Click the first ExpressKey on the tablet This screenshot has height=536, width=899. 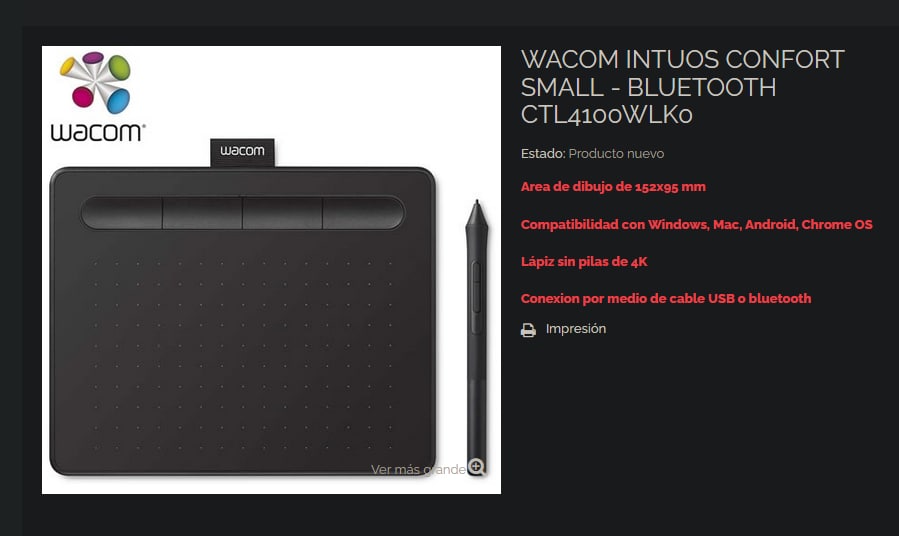122,213
